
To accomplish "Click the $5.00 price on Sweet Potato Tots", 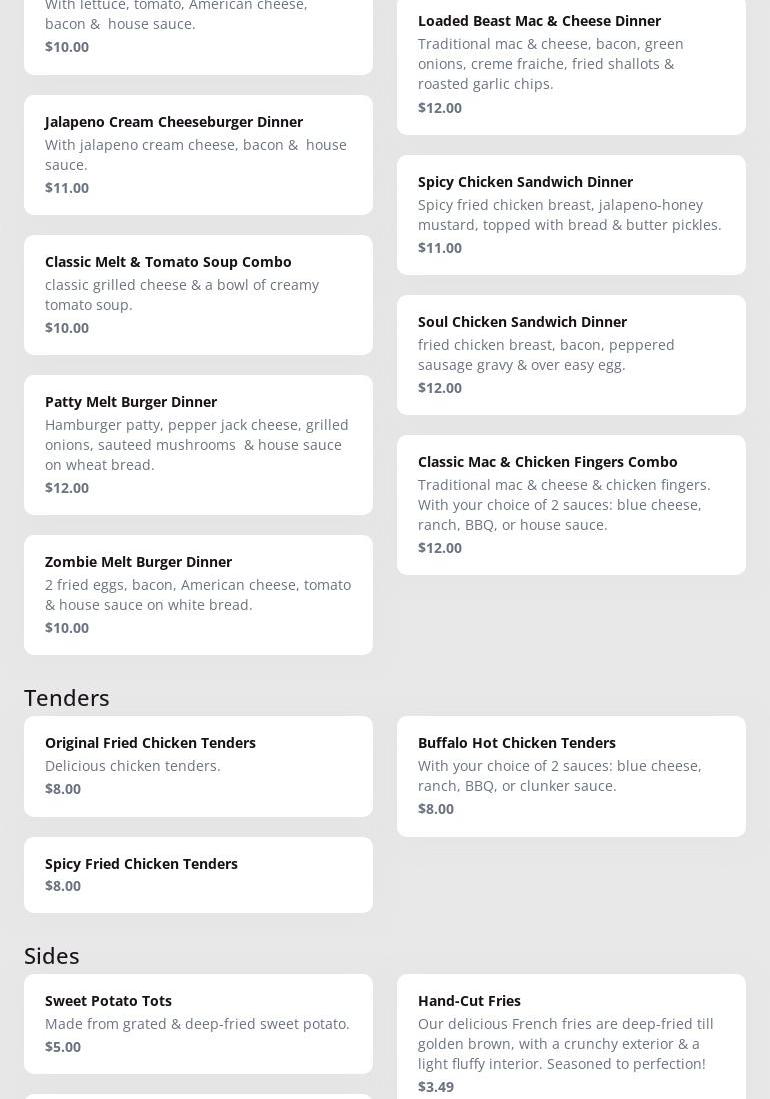I will pyautogui.click(x=63, y=1046).
